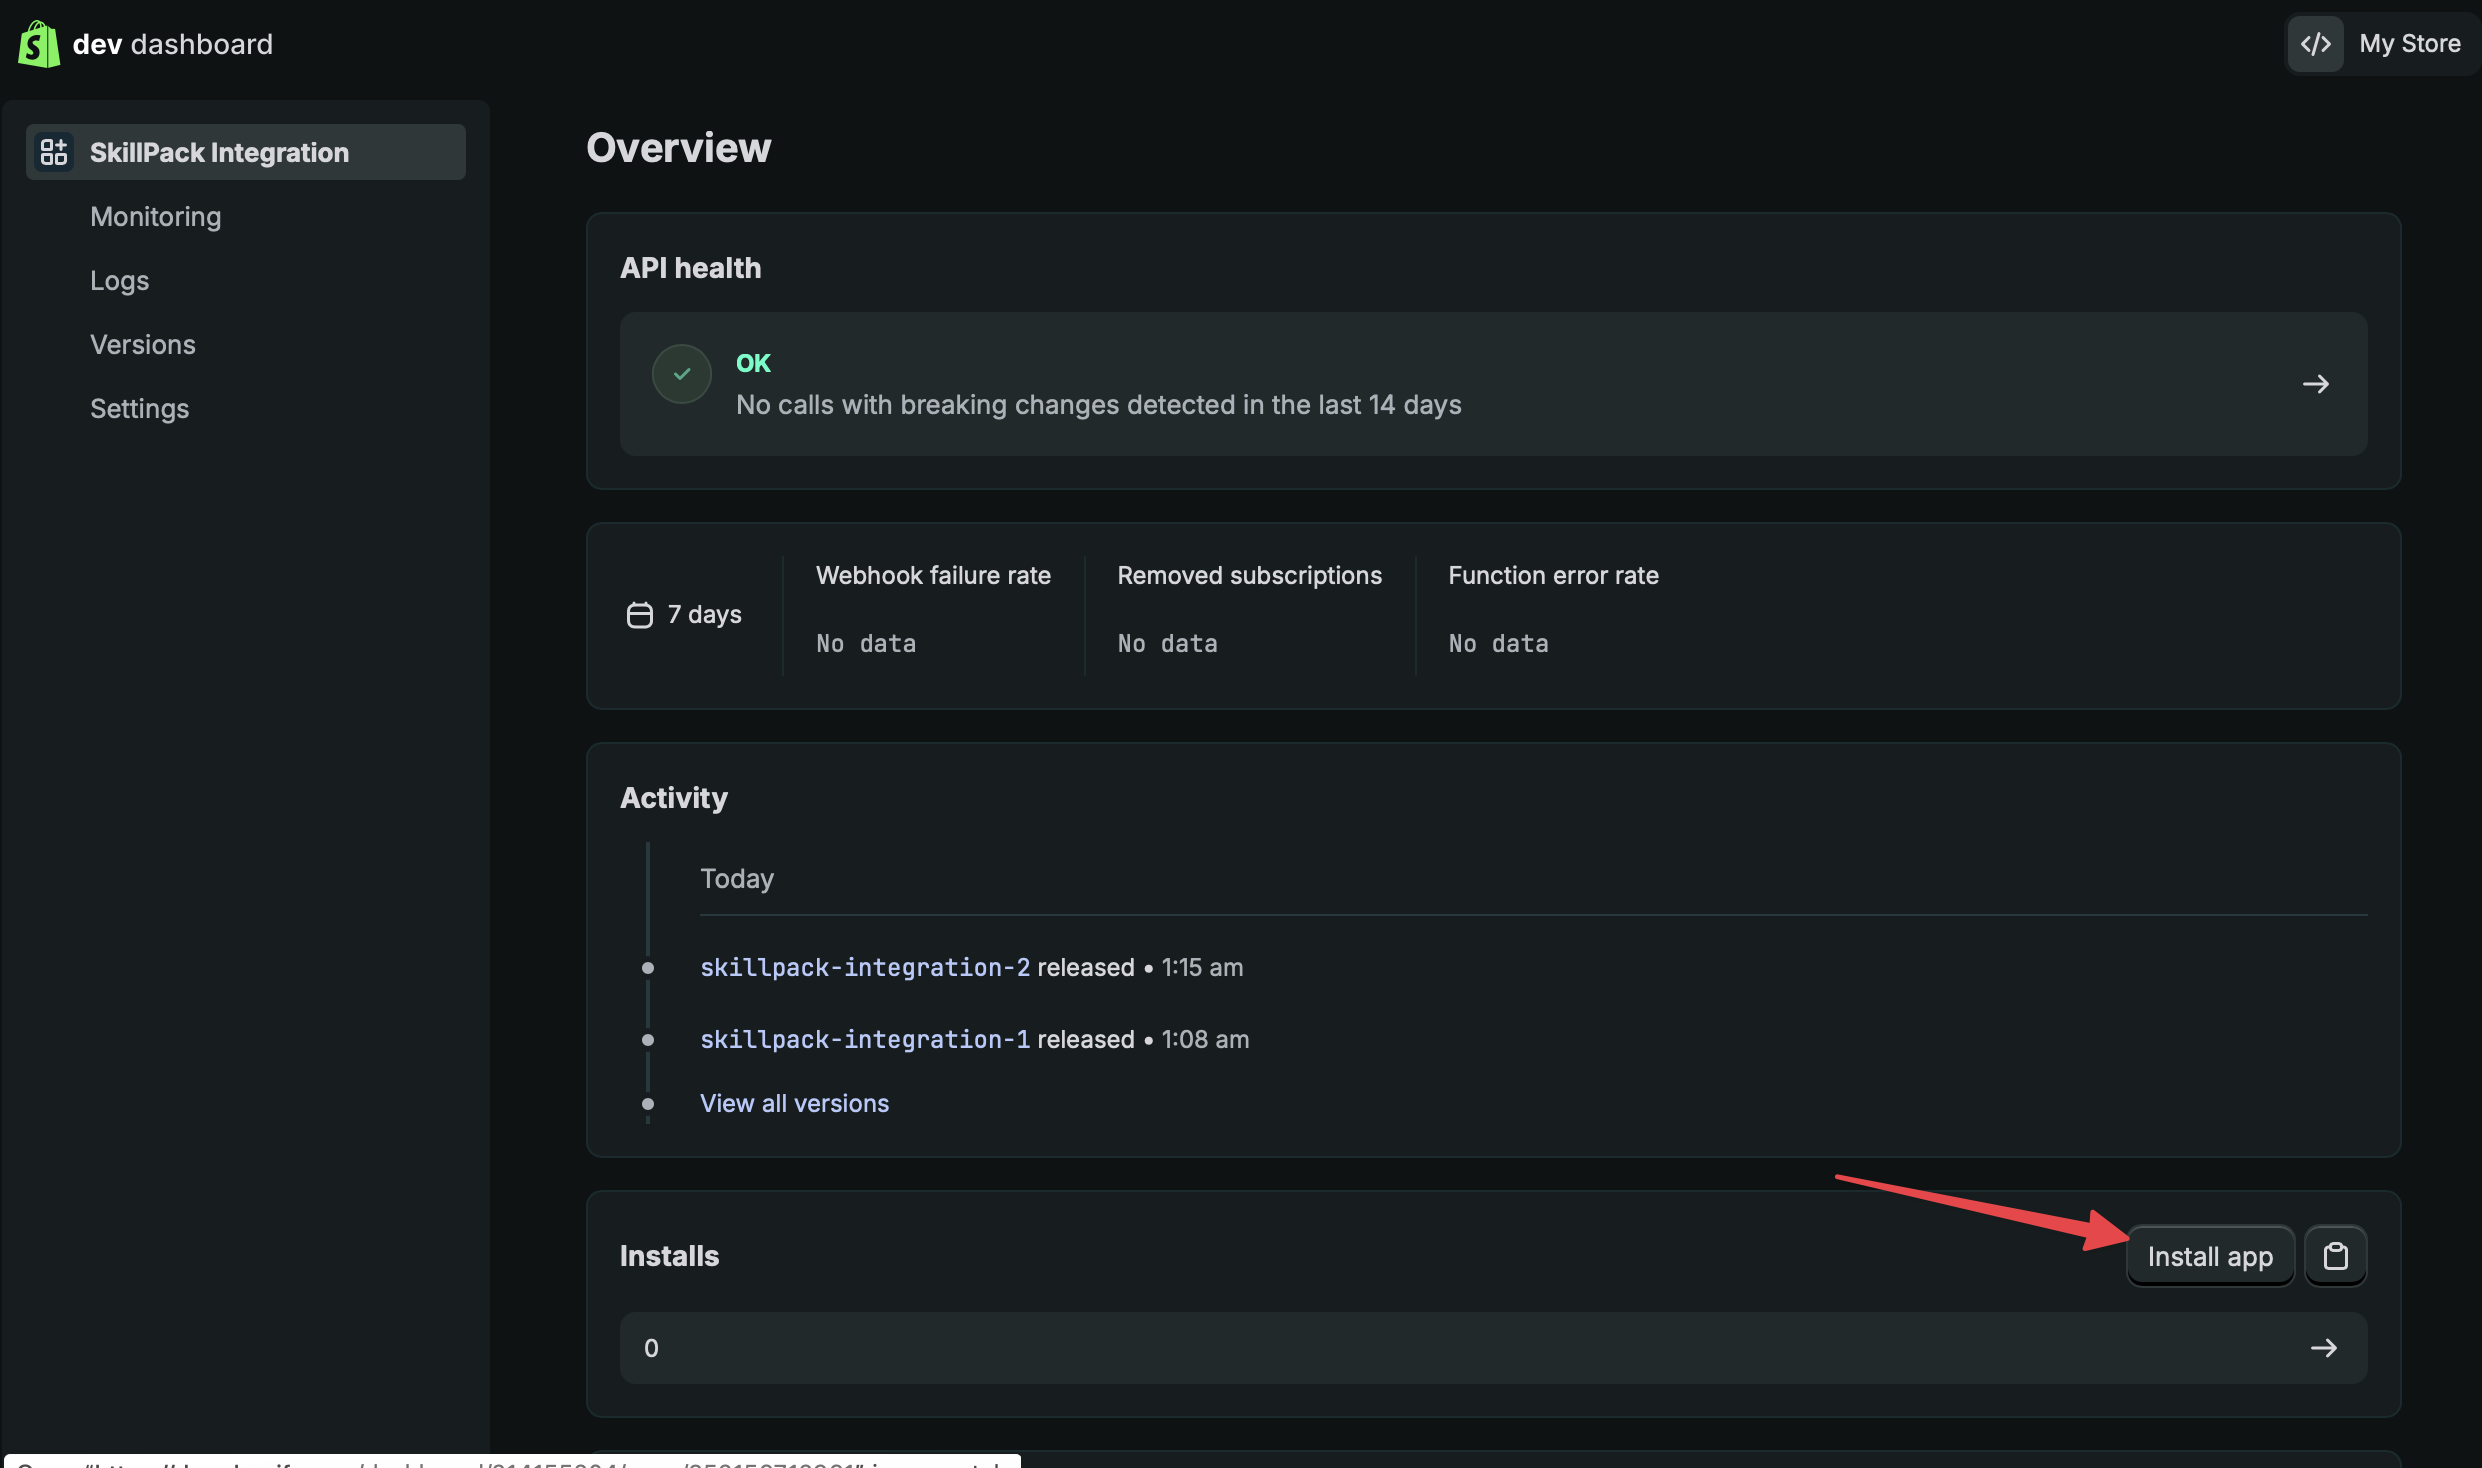2482x1468 pixels.
Task: Click the dev dashboard title
Action: pyautogui.click(x=173, y=44)
